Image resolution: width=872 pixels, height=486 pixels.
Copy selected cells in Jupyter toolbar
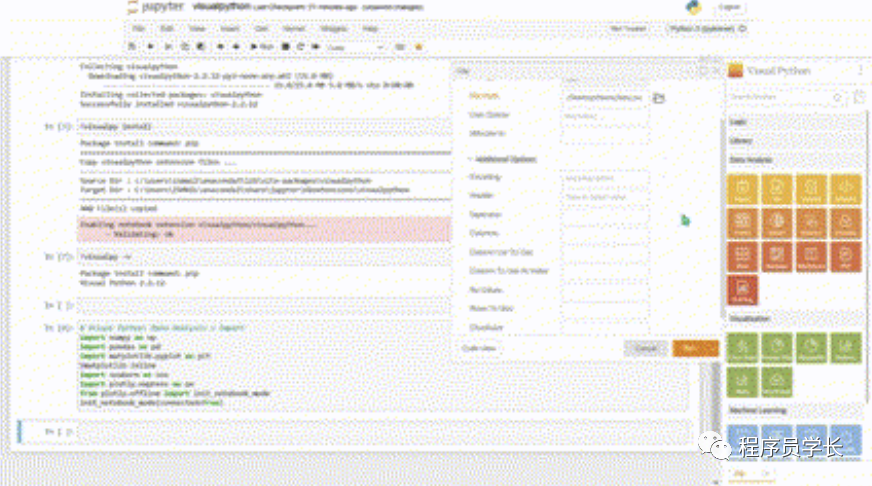185,47
